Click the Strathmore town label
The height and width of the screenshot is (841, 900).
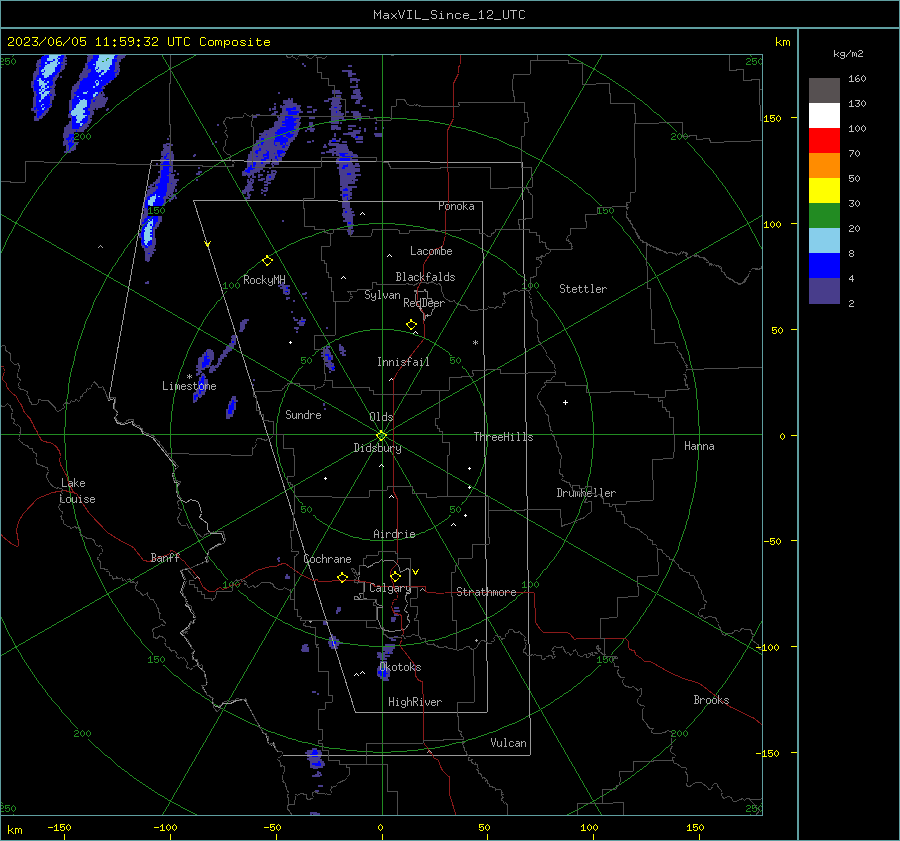[486, 592]
